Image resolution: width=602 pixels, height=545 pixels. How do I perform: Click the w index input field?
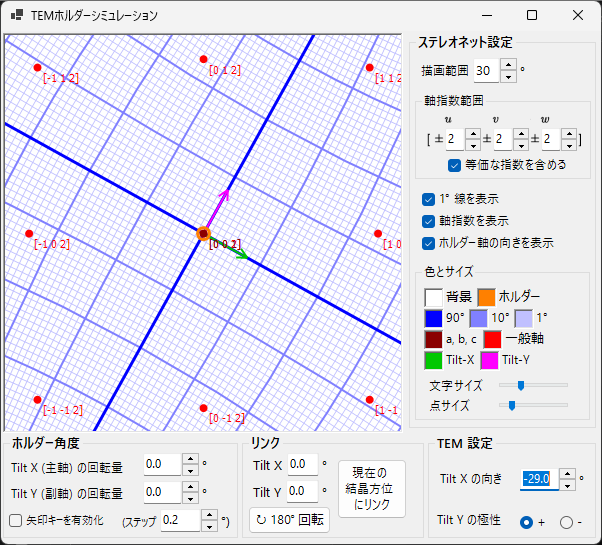pos(551,139)
